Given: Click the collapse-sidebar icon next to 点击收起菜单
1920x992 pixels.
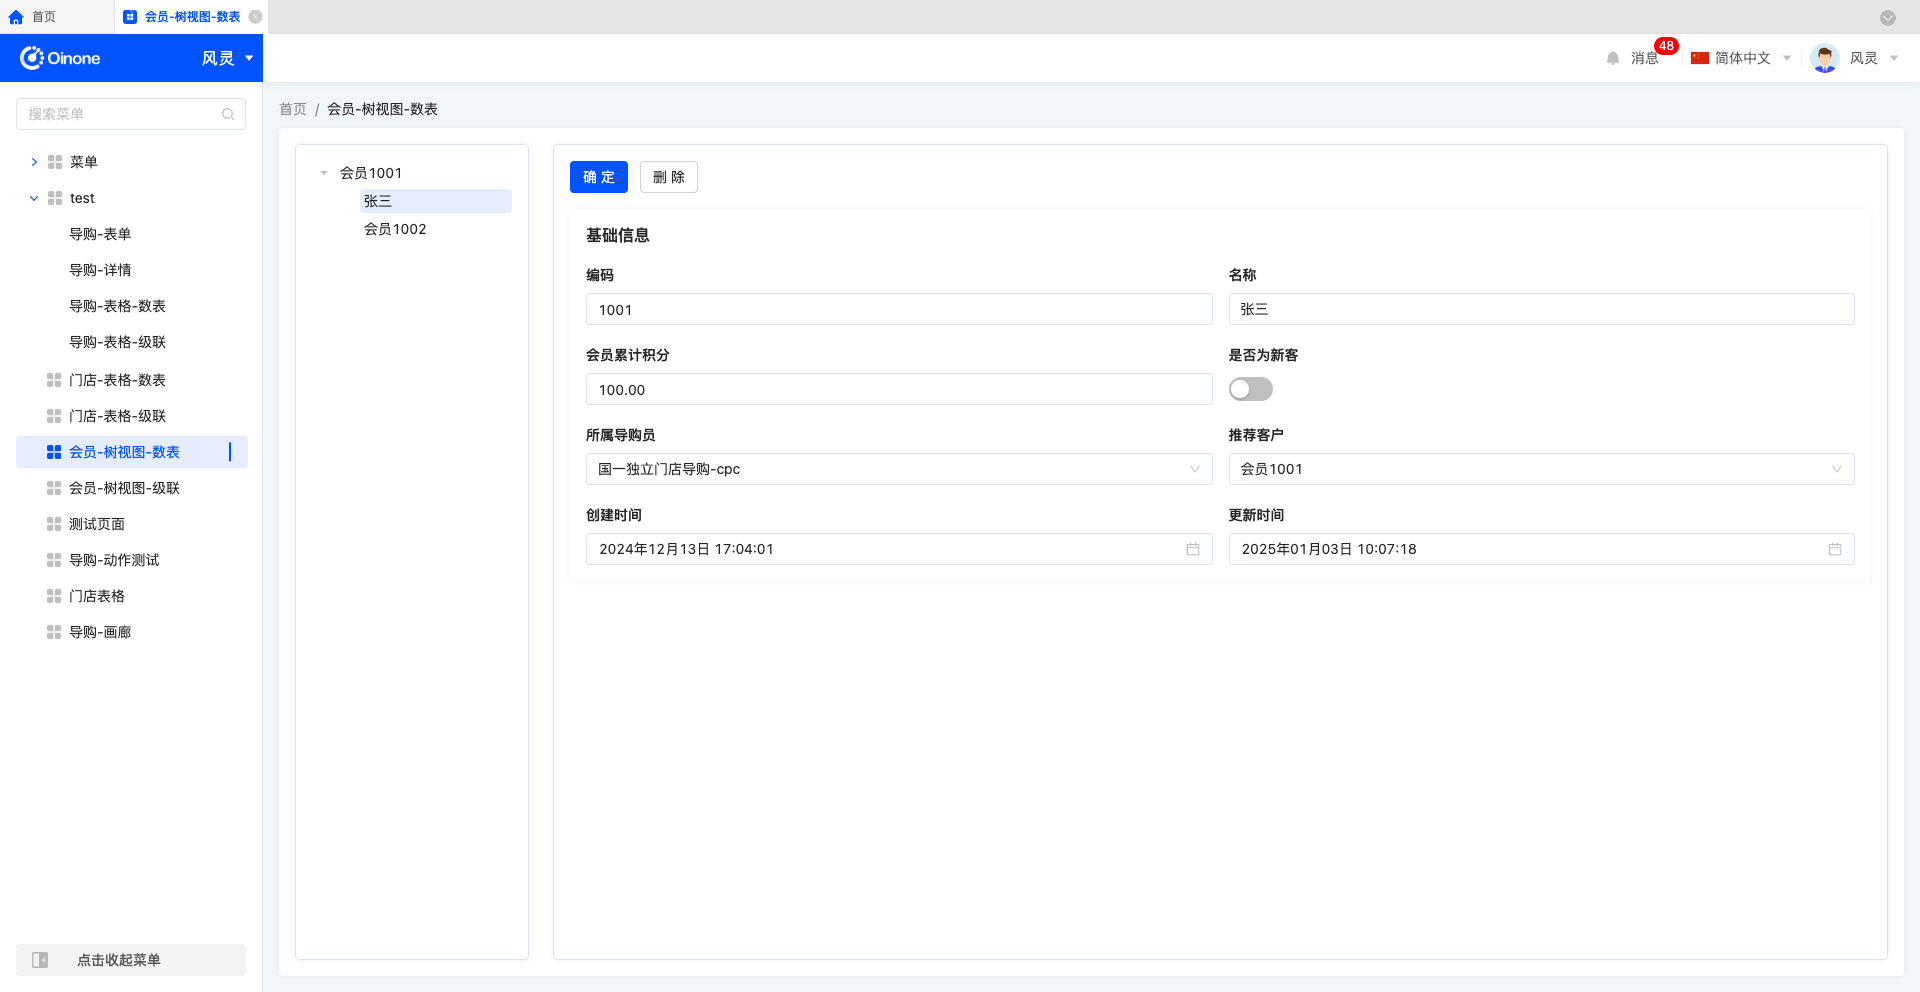Looking at the screenshot, I should coord(40,959).
